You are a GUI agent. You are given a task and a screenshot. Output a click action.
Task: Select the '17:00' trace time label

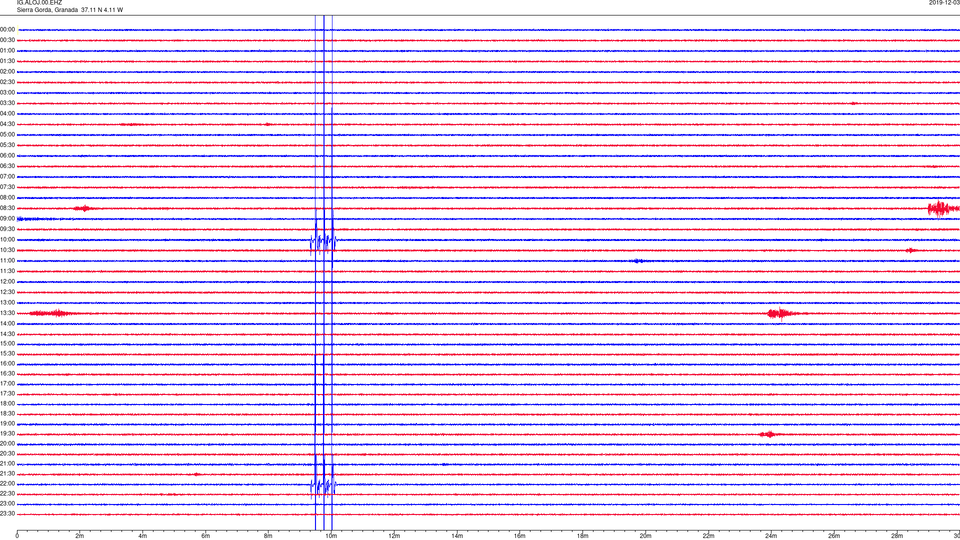pyautogui.click(x=7, y=384)
